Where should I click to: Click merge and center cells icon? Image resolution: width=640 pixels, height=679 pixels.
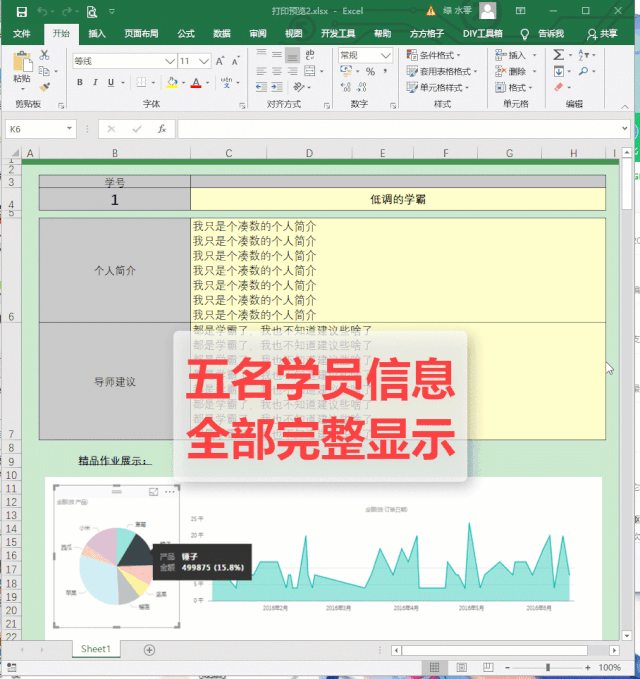tap(310, 71)
